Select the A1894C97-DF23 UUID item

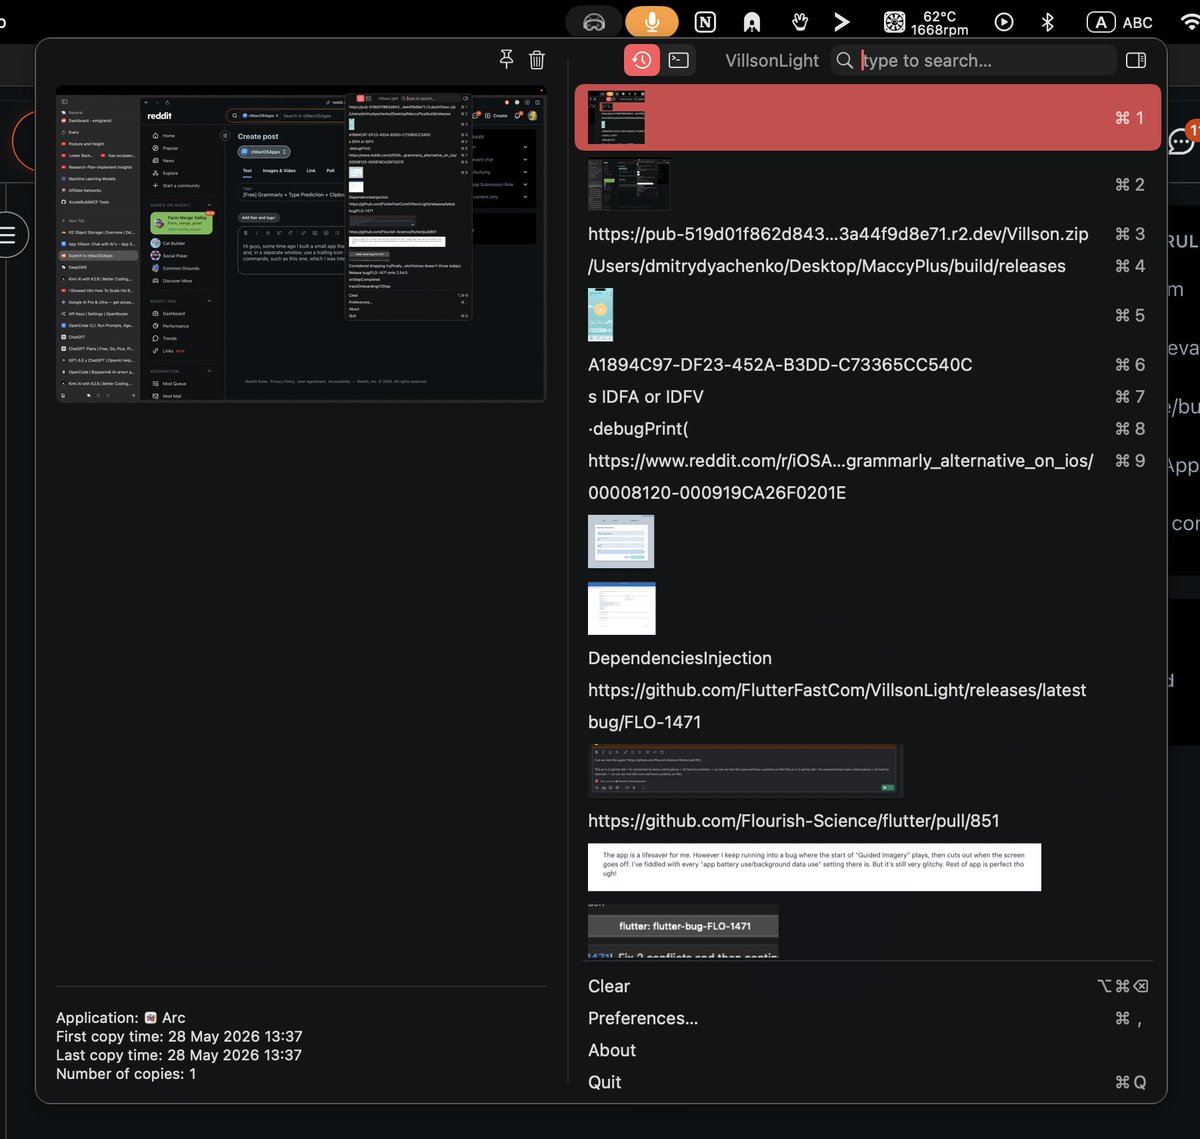867,364
